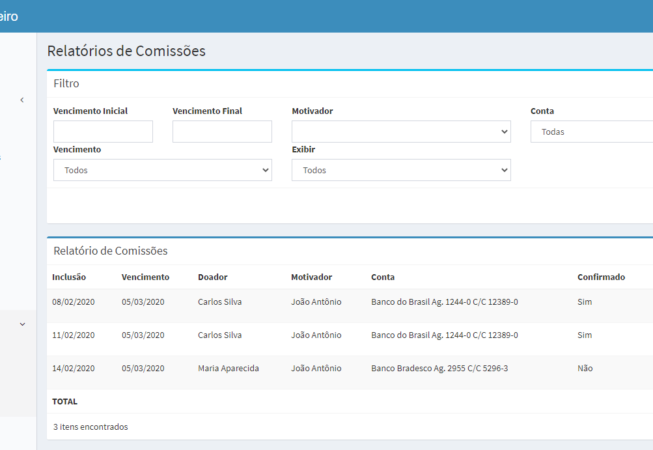Click the Vencimento Inicial date field
Screen dimensions: 653x450
[x=103, y=131]
